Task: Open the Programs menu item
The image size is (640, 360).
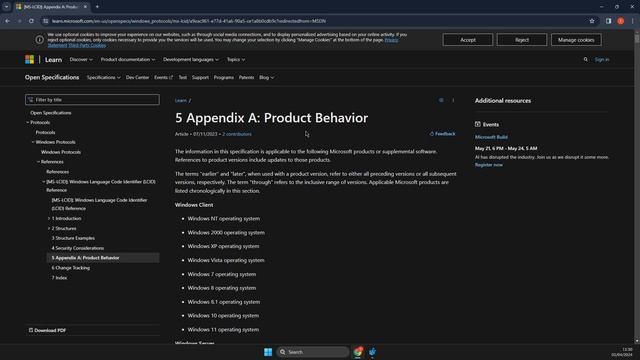Action: pos(224,78)
